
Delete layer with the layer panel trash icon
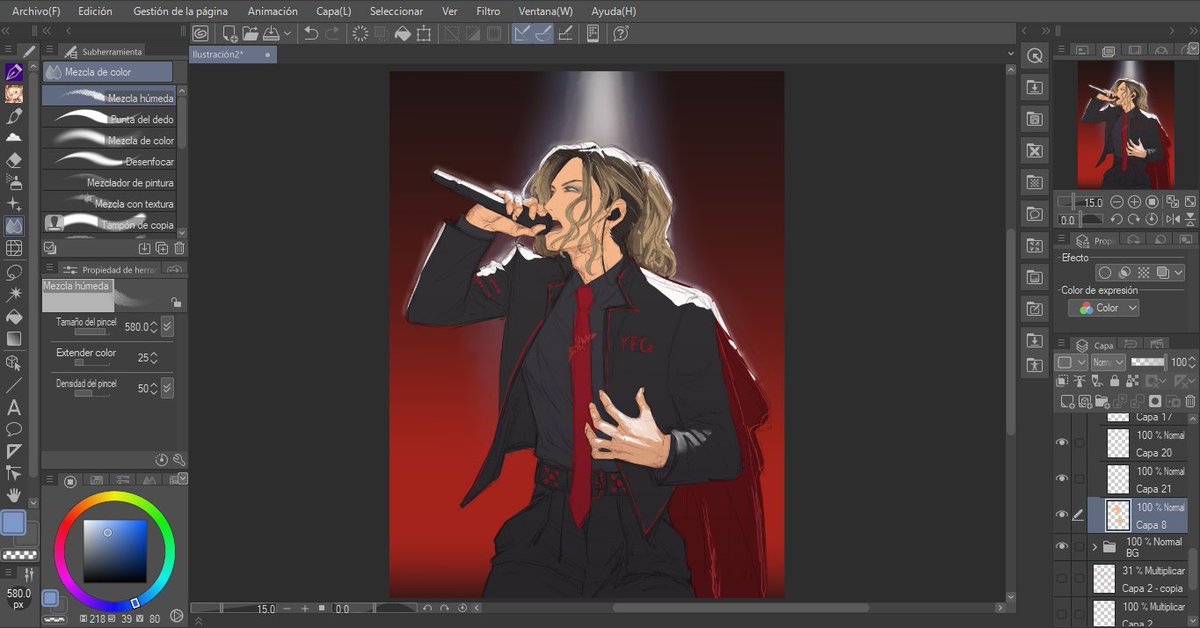(1190, 401)
